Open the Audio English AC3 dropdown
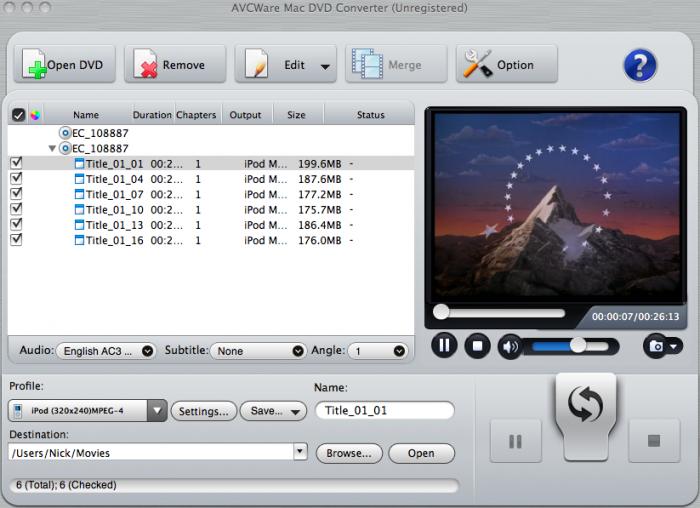 (x=105, y=351)
